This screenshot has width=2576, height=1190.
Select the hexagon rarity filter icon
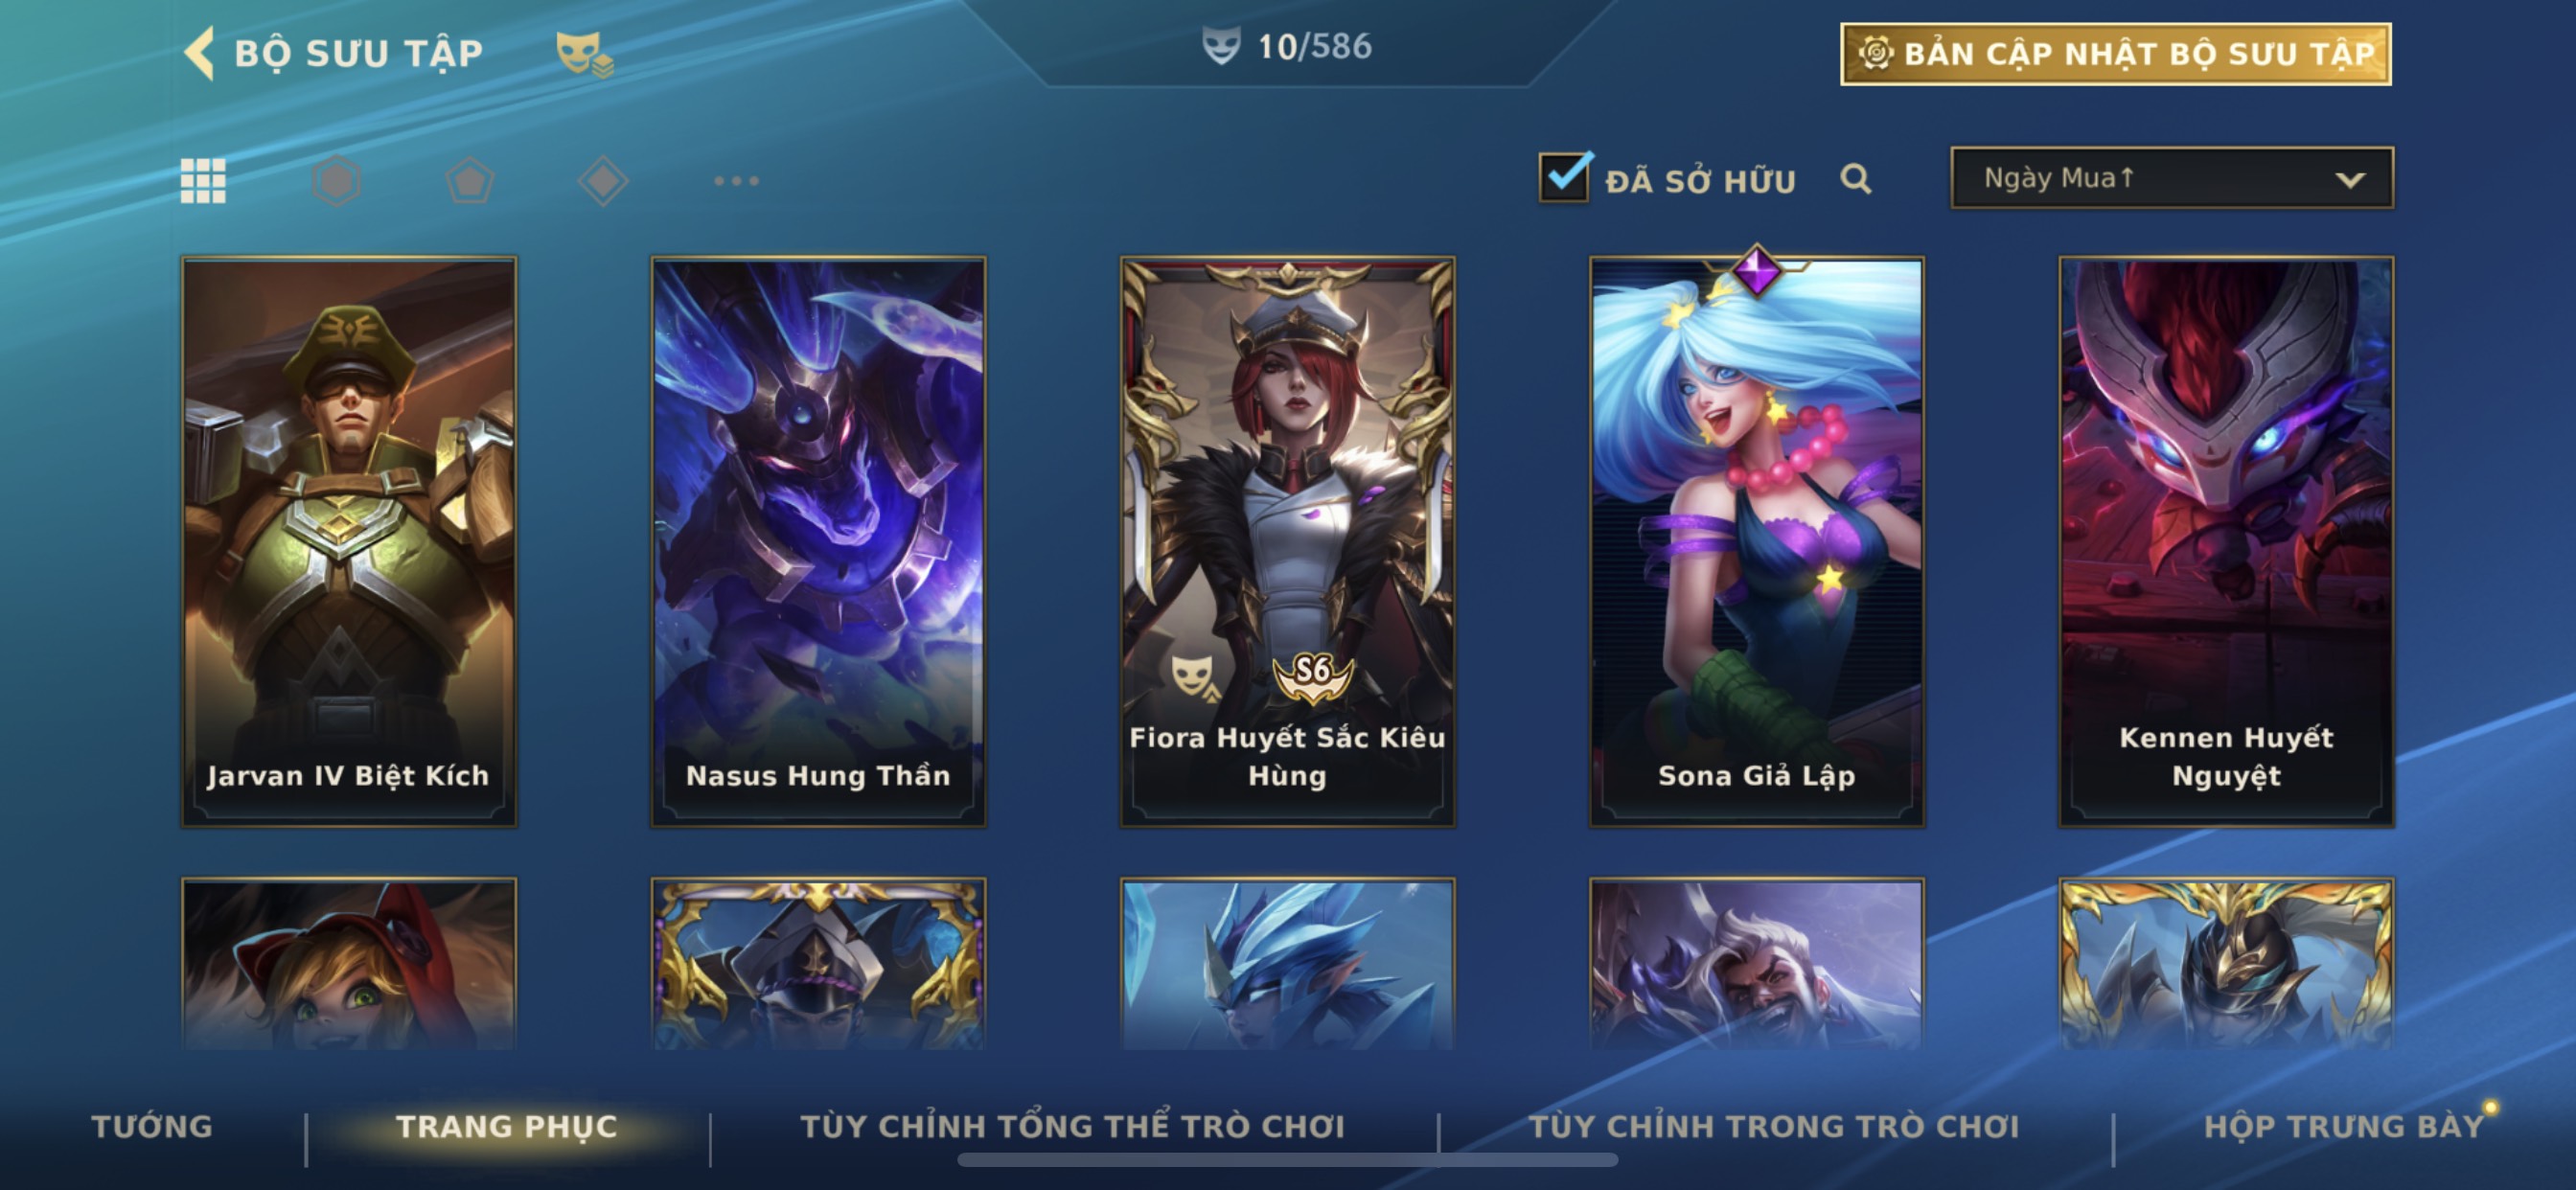tap(336, 181)
